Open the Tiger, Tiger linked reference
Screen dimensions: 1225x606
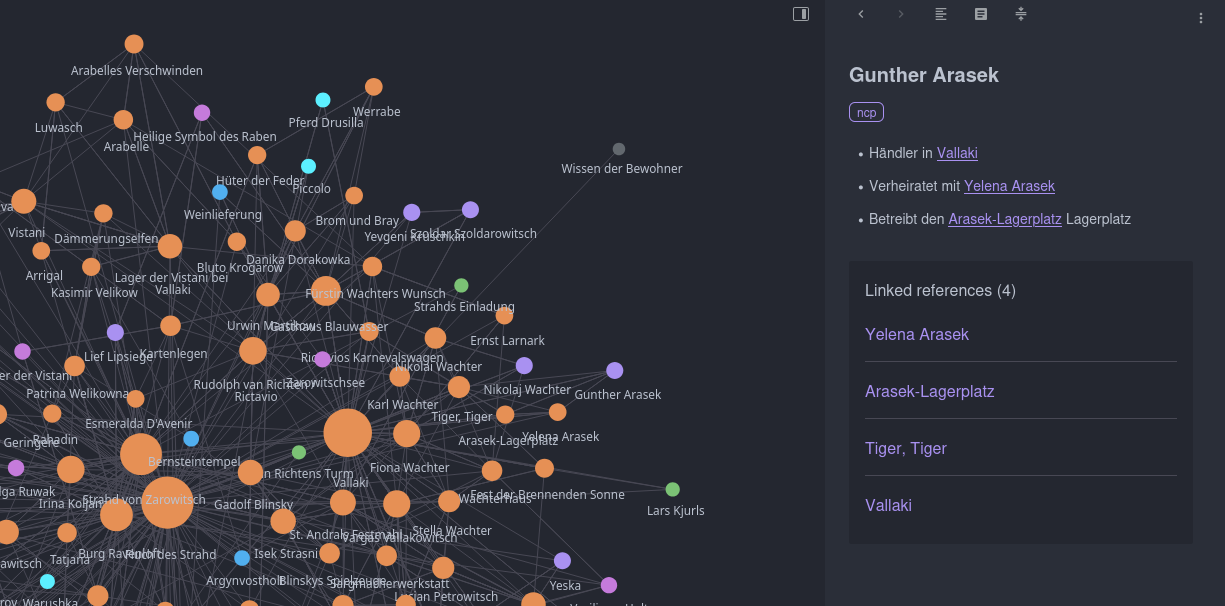(x=906, y=448)
